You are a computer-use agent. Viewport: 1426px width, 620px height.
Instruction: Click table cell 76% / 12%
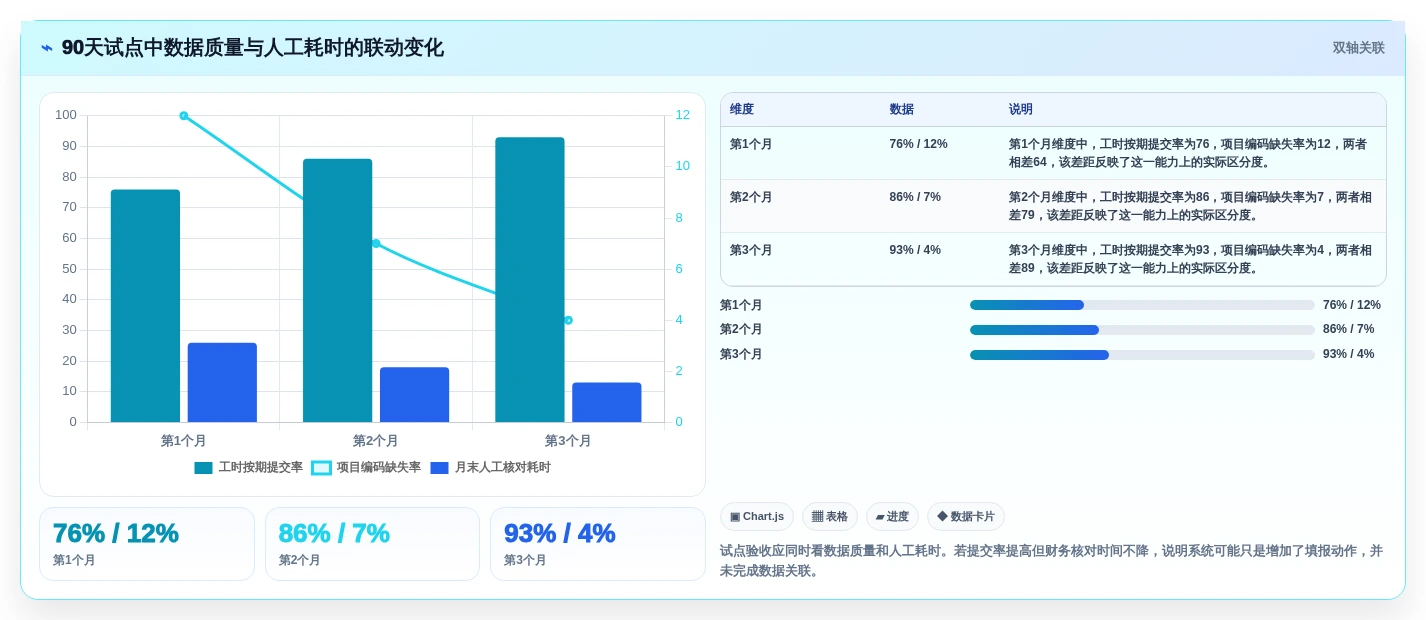click(918, 144)
